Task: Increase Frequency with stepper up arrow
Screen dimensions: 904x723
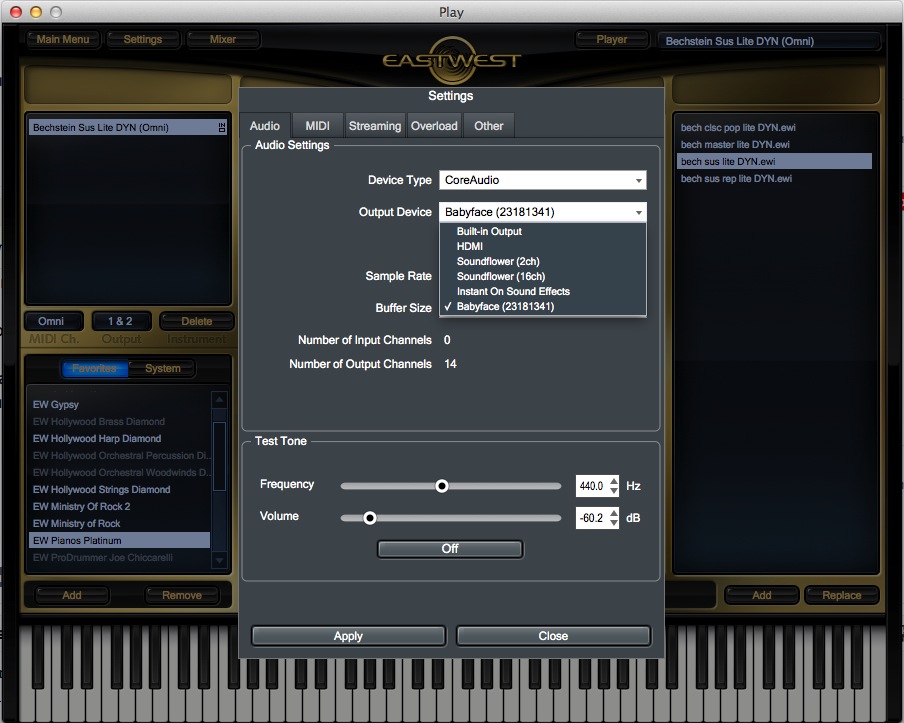Action: tap(614, 481)
